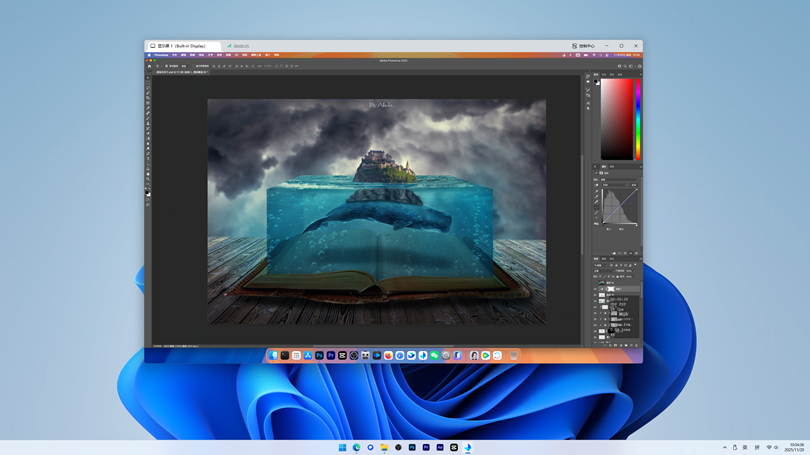This screenshot has height=455, width=810.
Task: Open Trash in the macOS dock
Action: point(514,356)
